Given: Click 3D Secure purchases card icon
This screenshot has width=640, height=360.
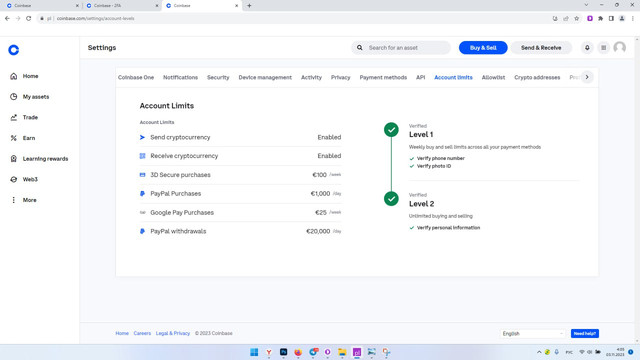Looking at the screenshot, I should 142,175.
